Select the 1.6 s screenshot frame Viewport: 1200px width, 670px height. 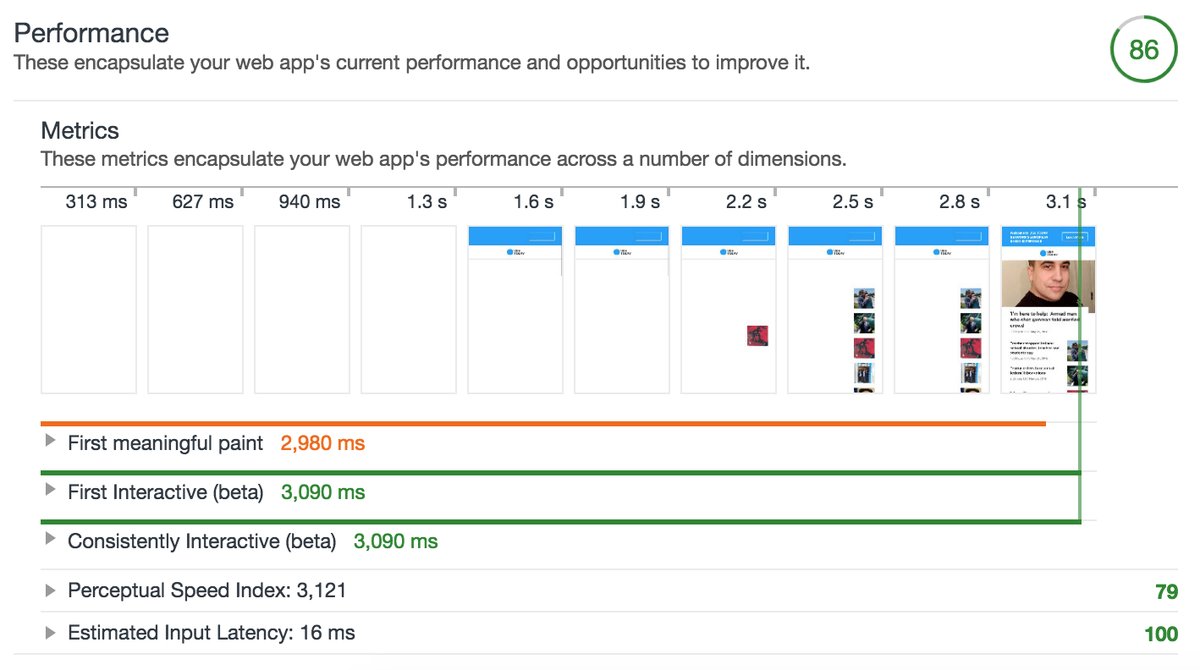click(515, 309)
